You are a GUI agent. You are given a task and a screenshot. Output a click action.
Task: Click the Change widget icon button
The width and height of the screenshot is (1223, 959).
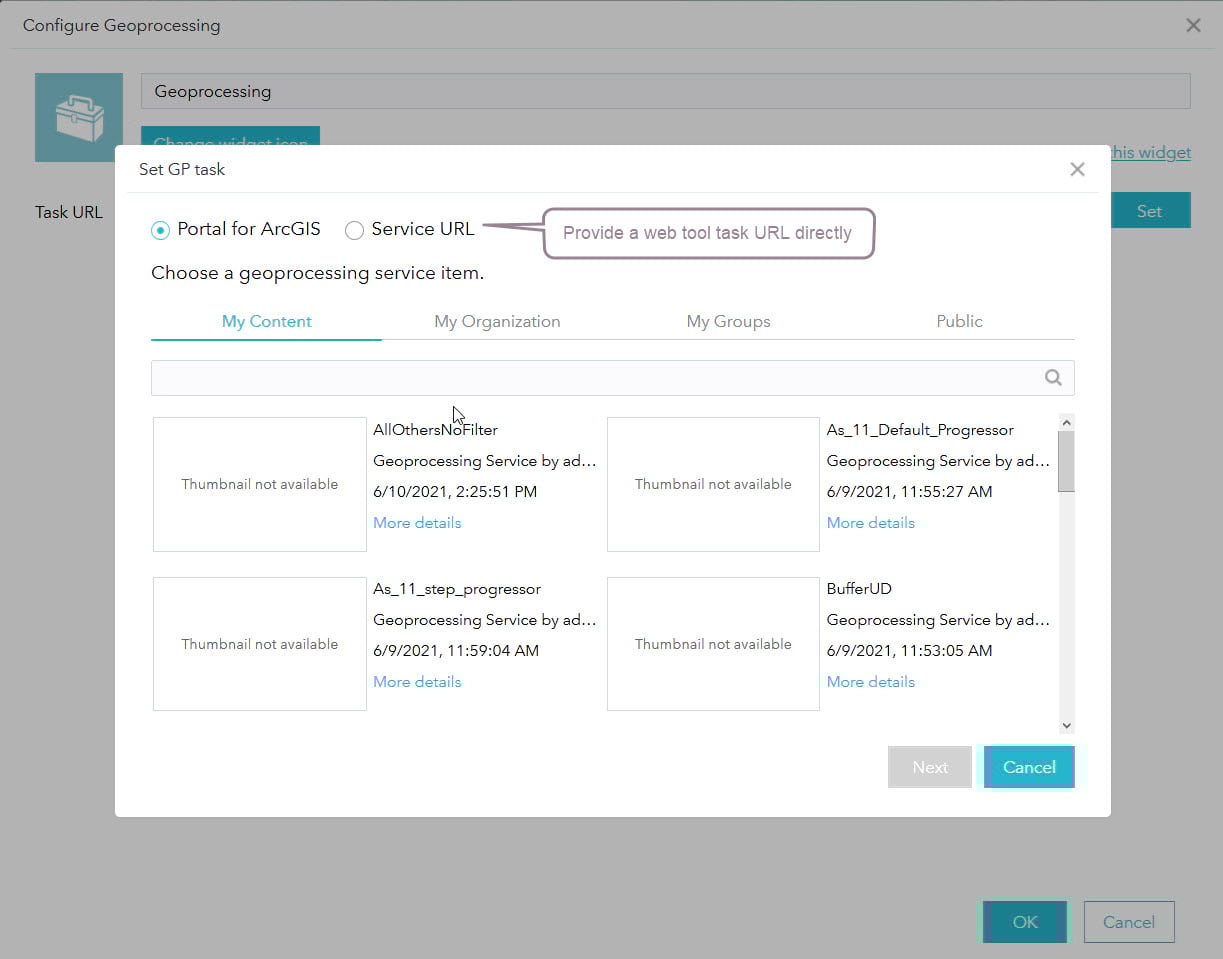click(230, 140)
